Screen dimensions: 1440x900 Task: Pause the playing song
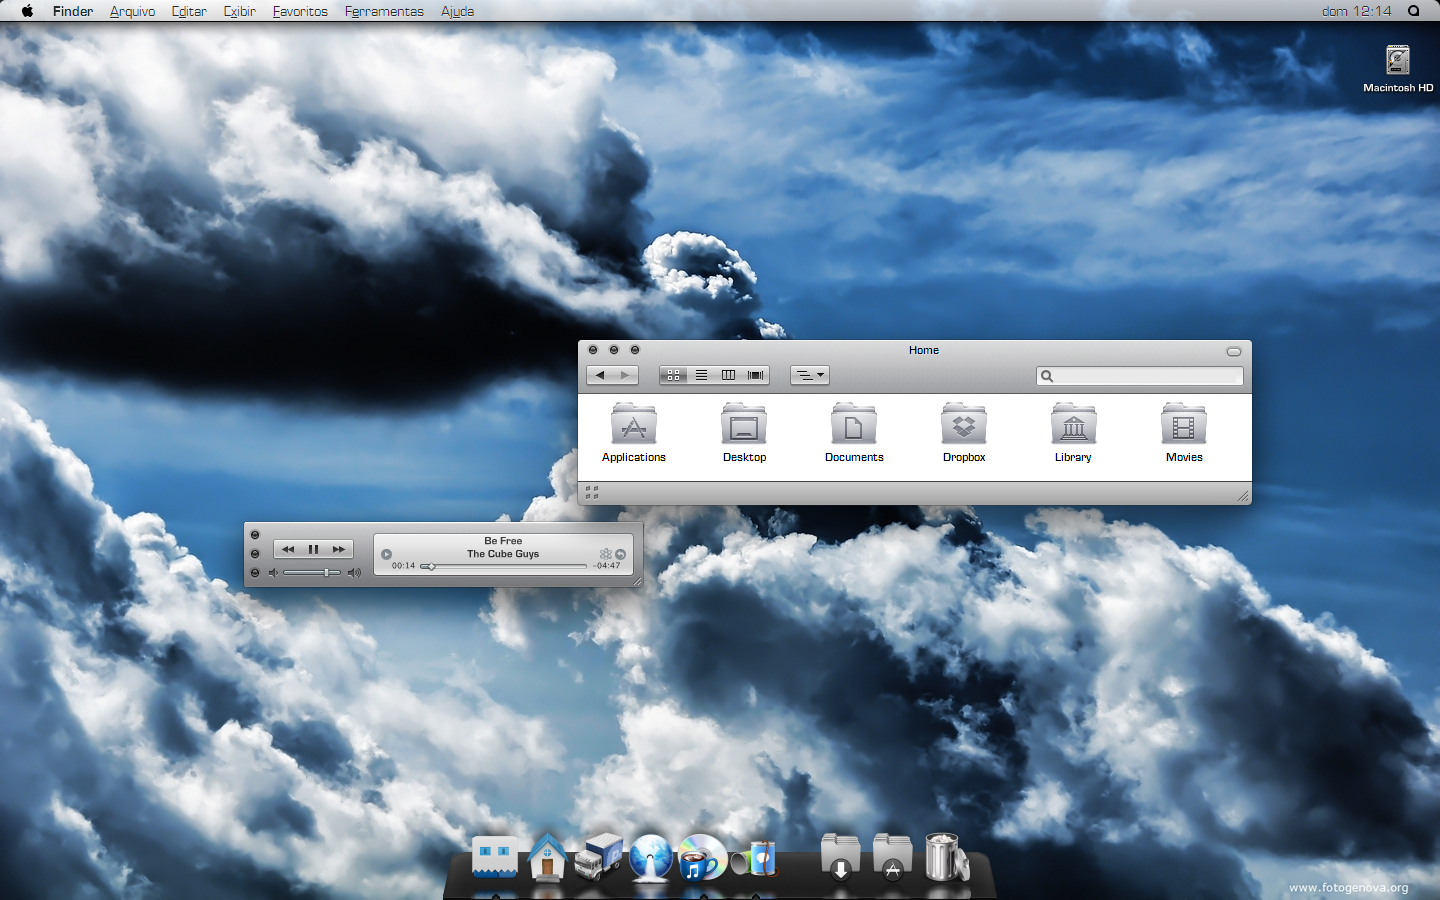(313, 549)
